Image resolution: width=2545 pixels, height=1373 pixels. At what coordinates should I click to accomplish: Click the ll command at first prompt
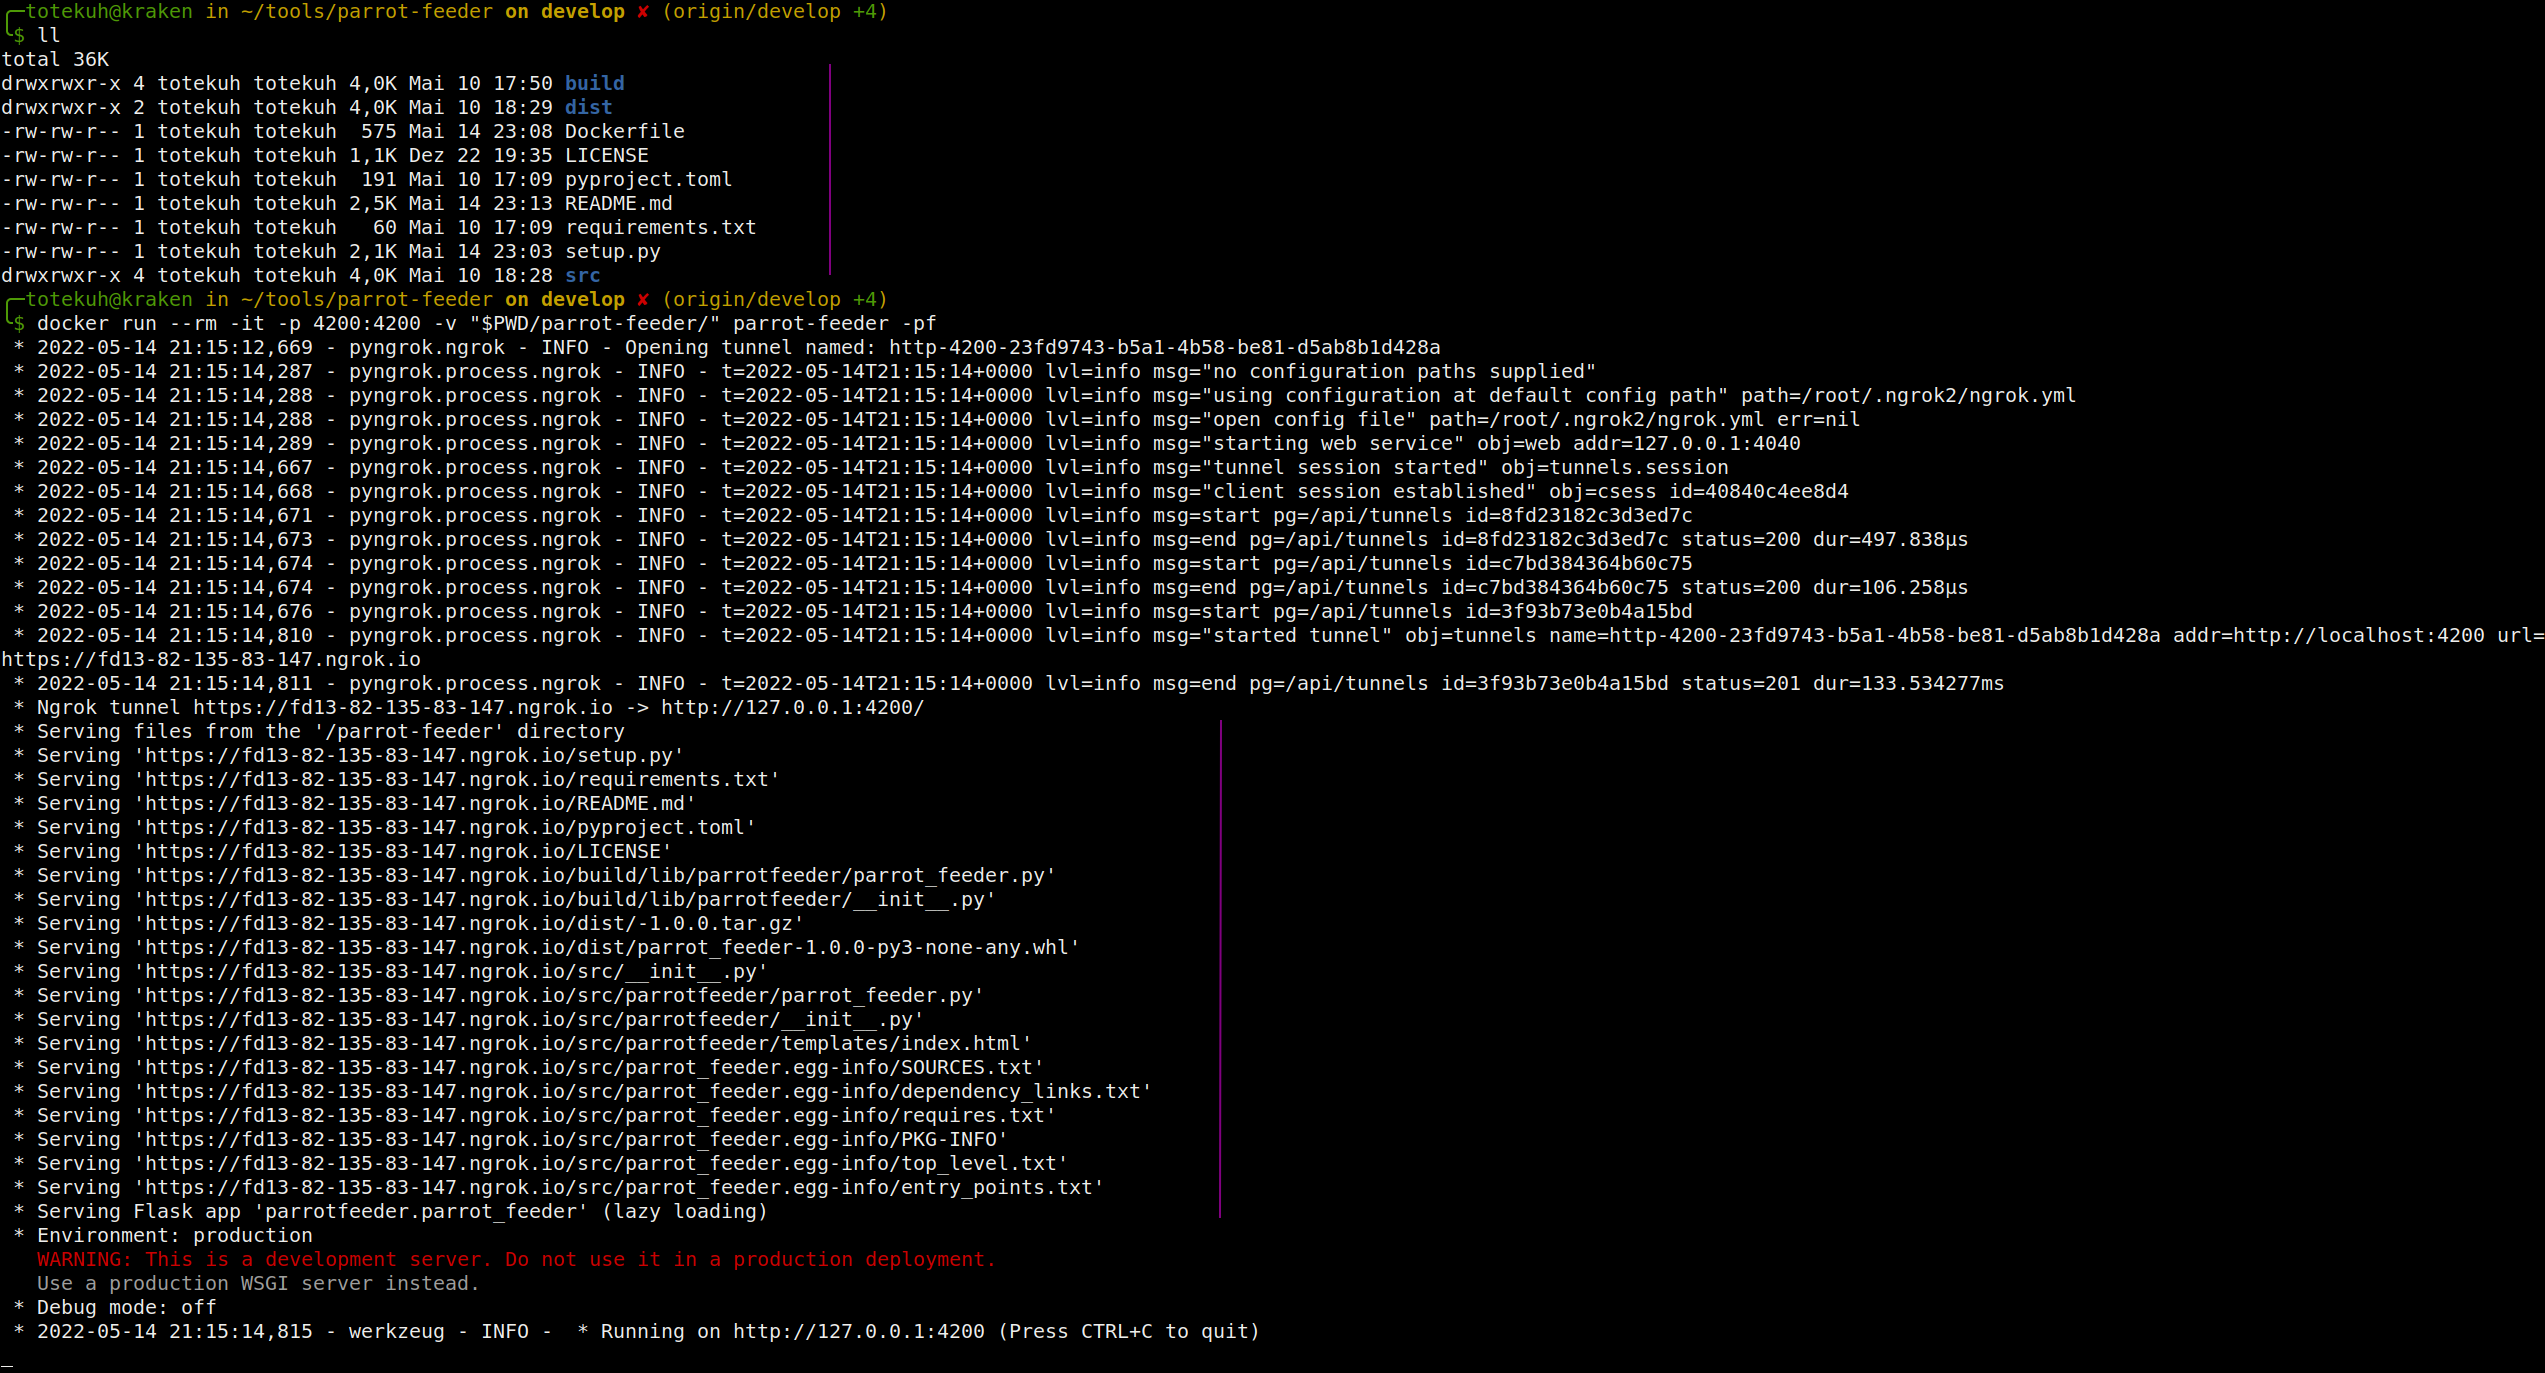[49, 36]
